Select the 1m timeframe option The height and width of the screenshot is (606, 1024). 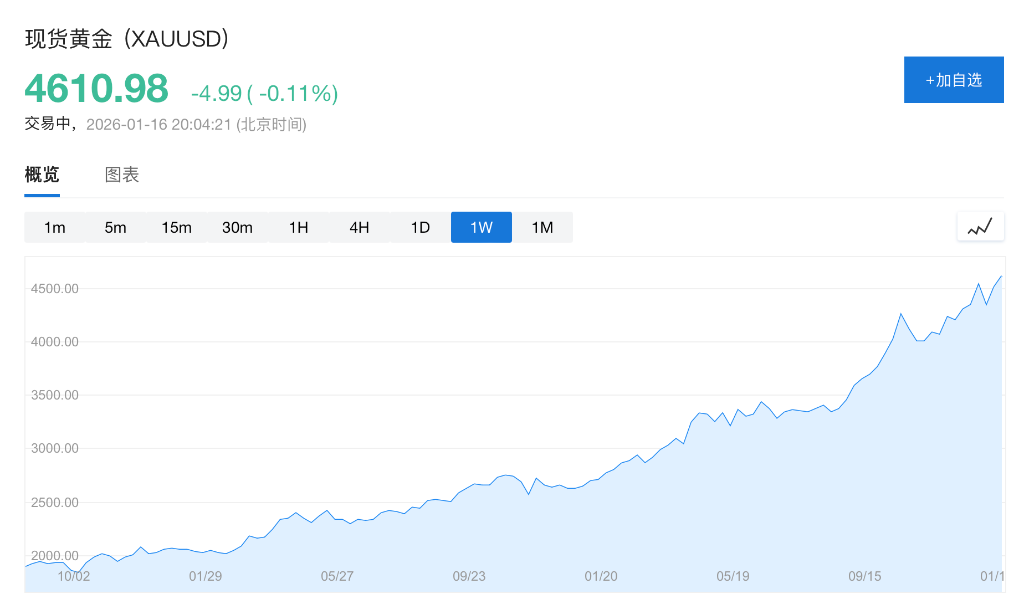pyautogui.click(x=55, y=227)
